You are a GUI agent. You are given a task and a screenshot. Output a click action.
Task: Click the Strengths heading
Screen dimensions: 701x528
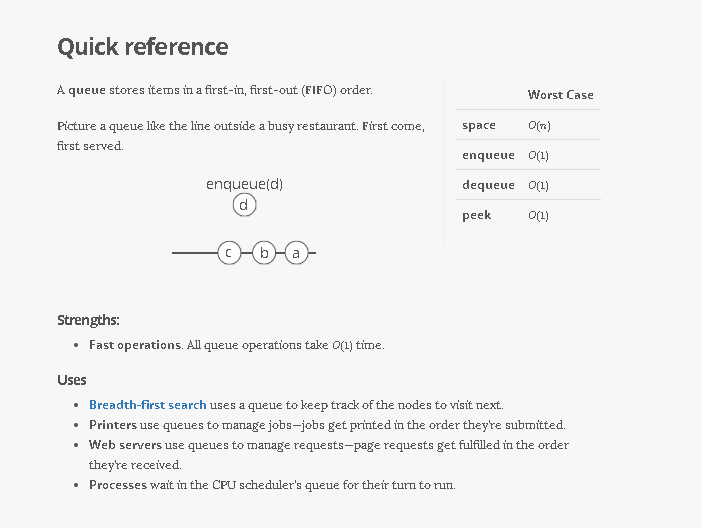click(x=88, y=320)
